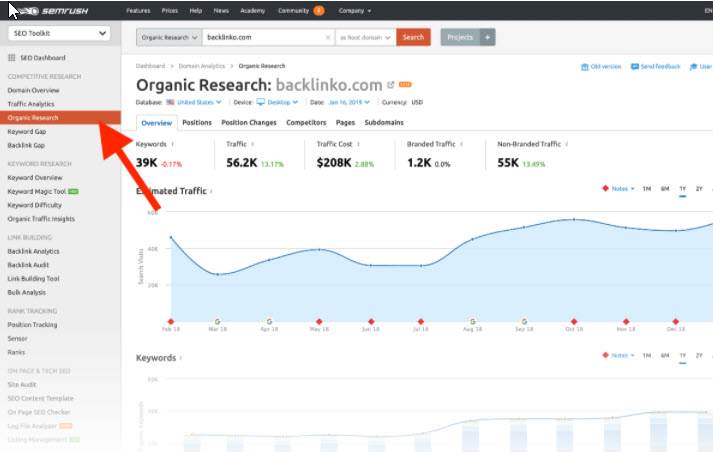713x452 pixels.
Task: Click the plus icon next to Projects
Action: click(488, 37)
